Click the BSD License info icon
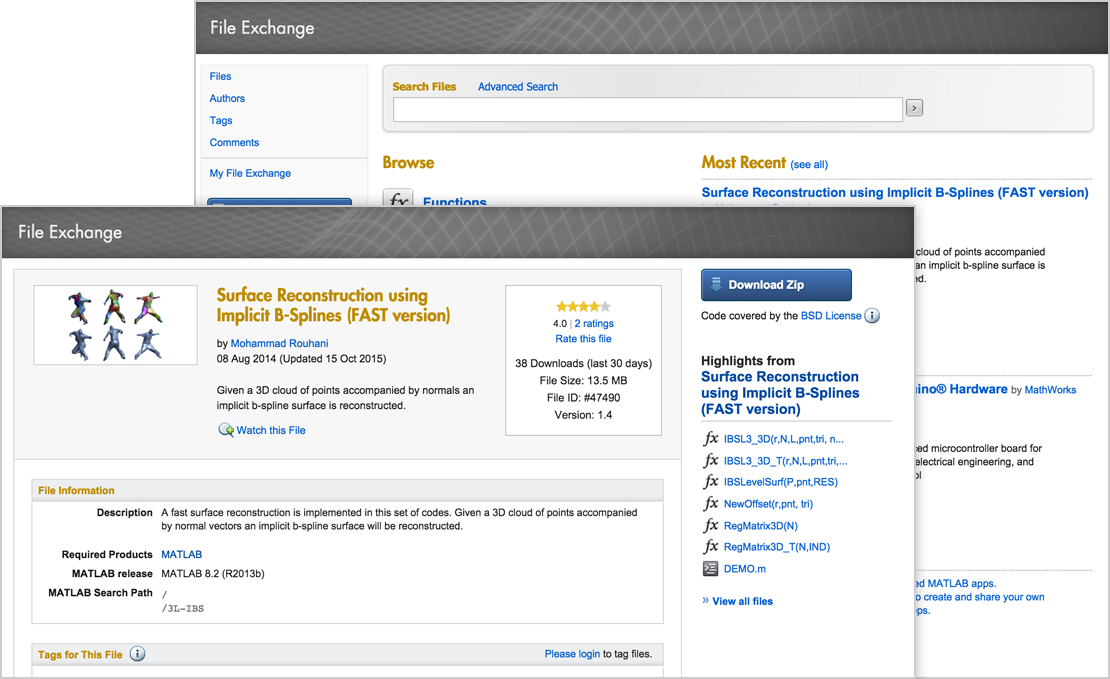 872,316
